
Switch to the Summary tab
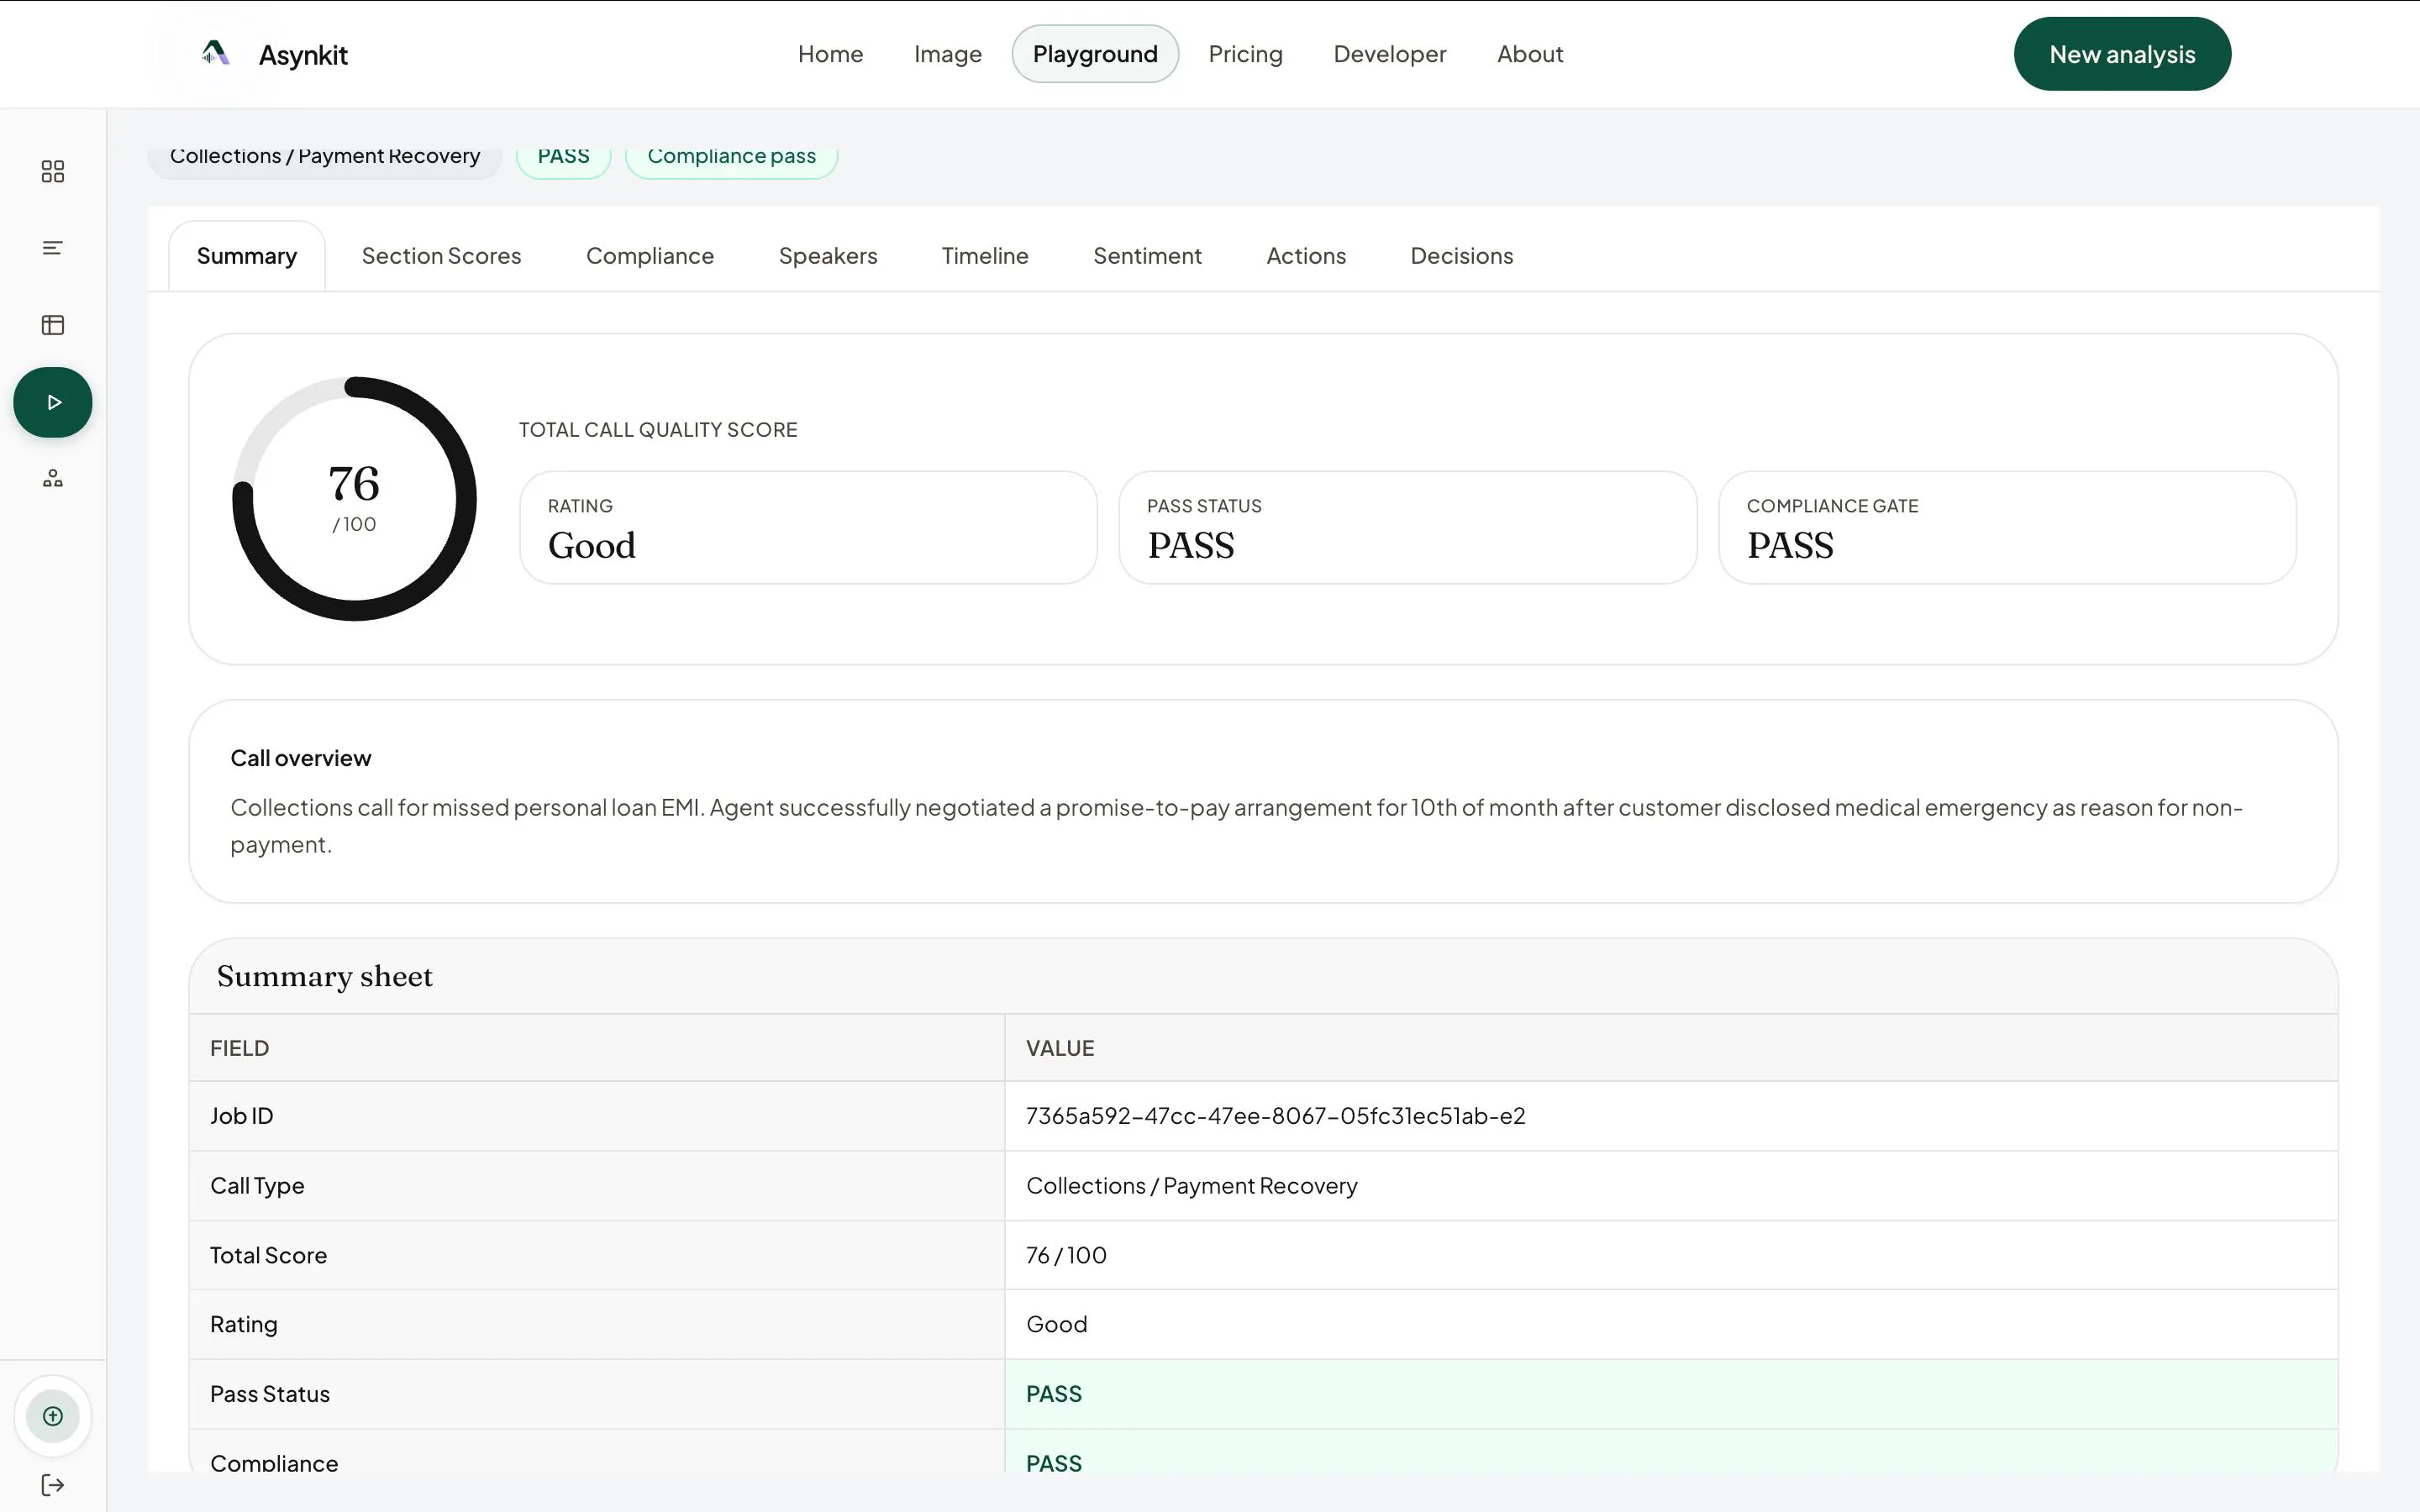pos(247,256)
